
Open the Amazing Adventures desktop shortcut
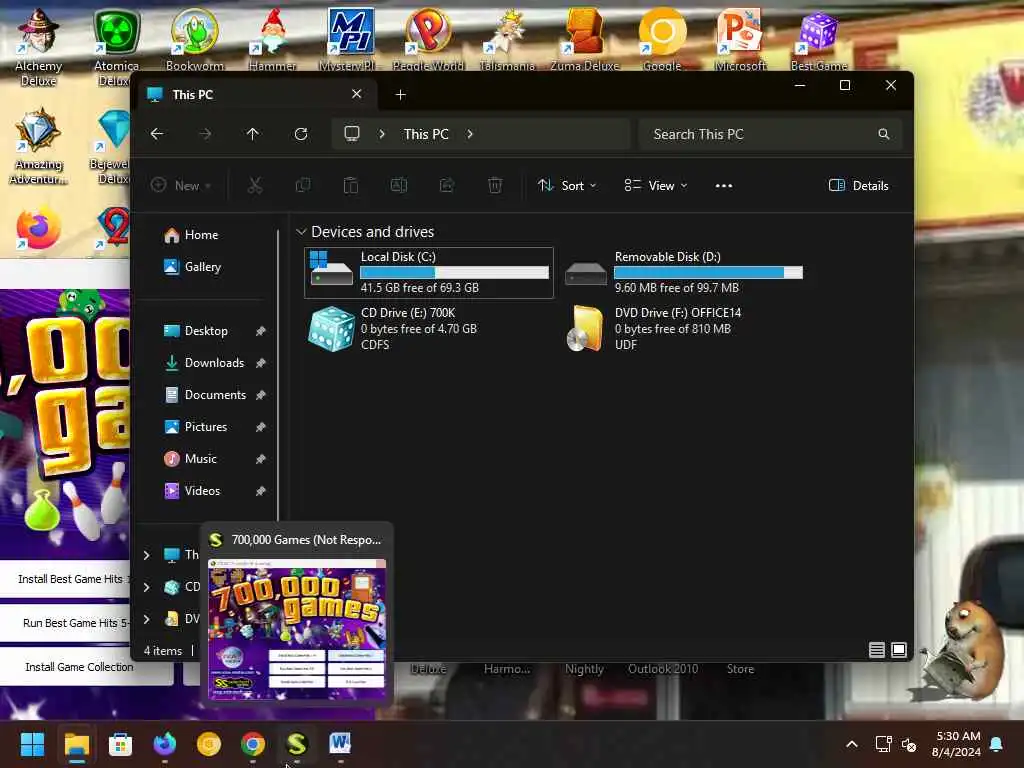tap(39, 147)
